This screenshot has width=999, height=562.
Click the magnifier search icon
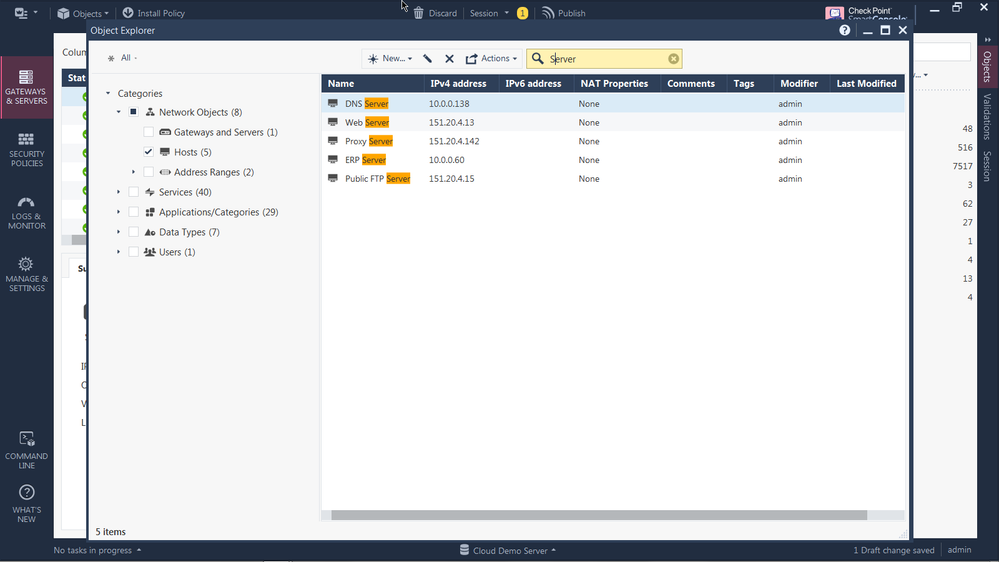click(x=538, y=59)
